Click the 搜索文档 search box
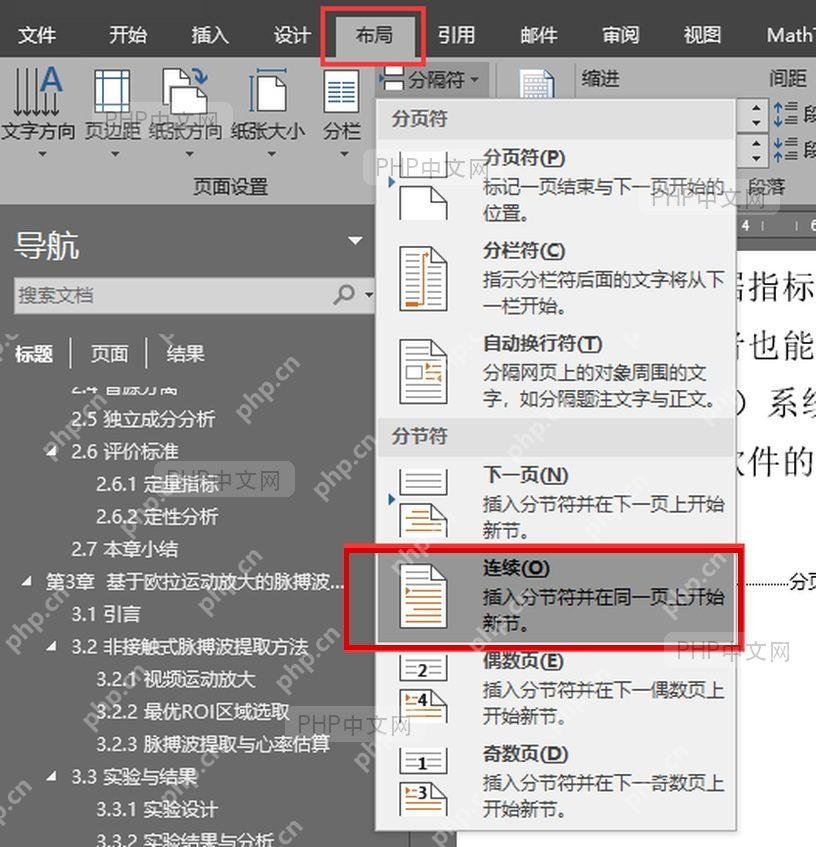Screen dimensions: 816x847 pos(172,295)
